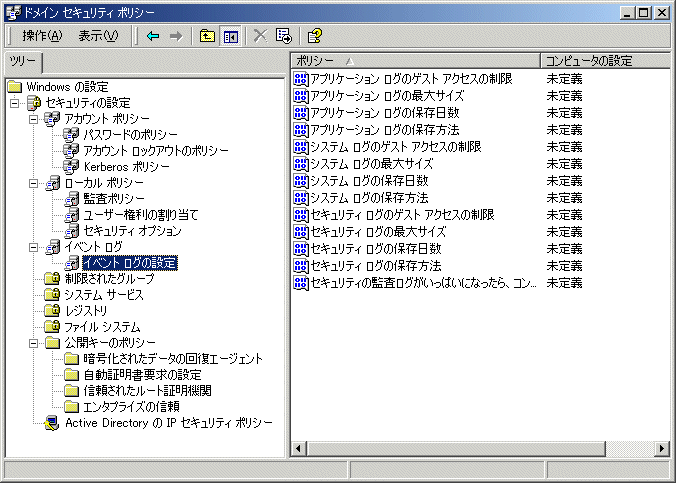The height and width of the screenshot is (483, 676).
Task: Click the Delete X toolbar icon
Action: pos(260,36)
